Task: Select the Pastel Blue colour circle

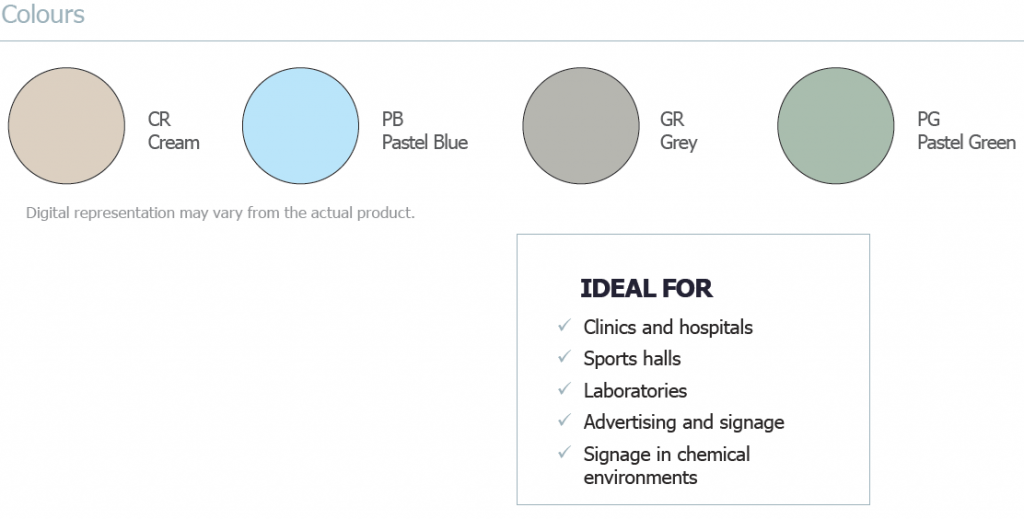Action: 300,126
